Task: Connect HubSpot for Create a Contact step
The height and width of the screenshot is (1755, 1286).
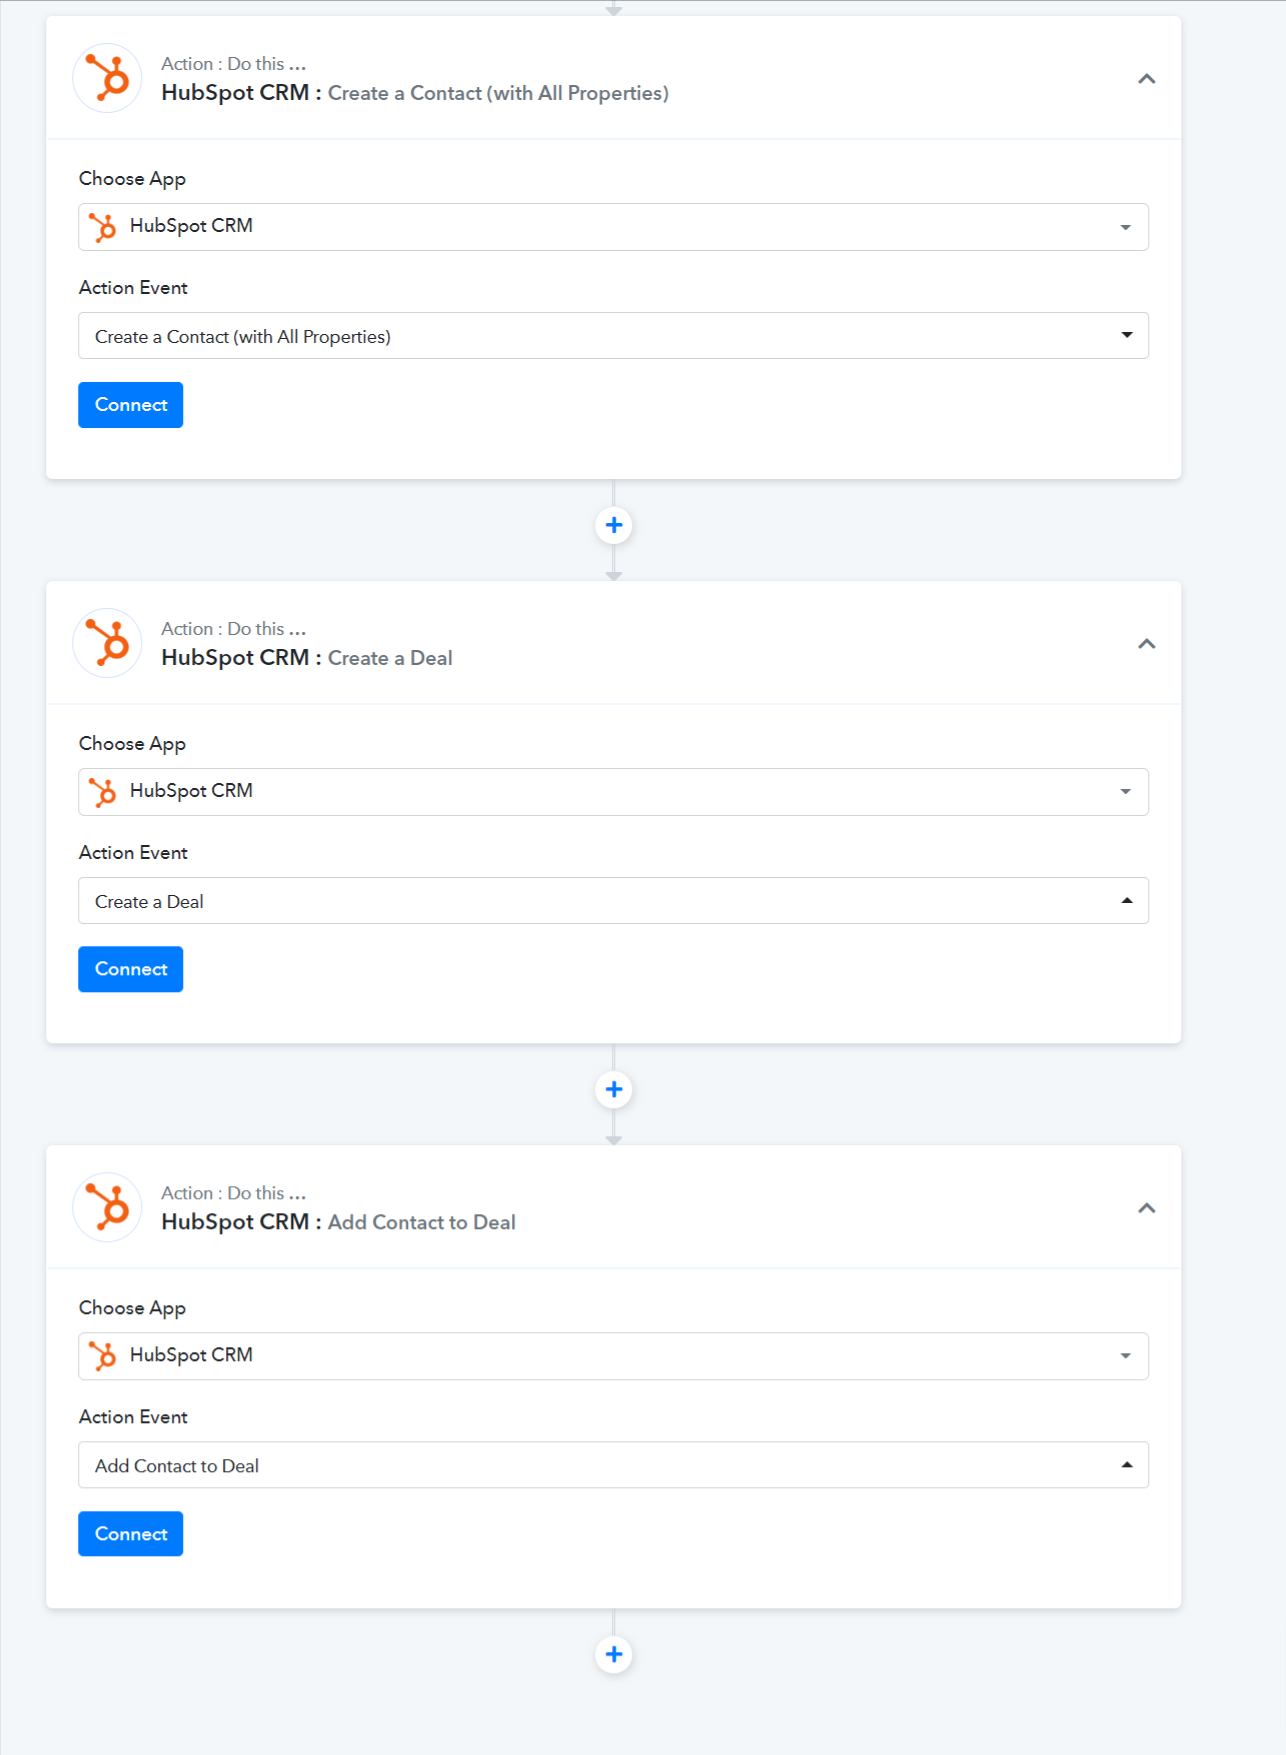Action: 131,405
